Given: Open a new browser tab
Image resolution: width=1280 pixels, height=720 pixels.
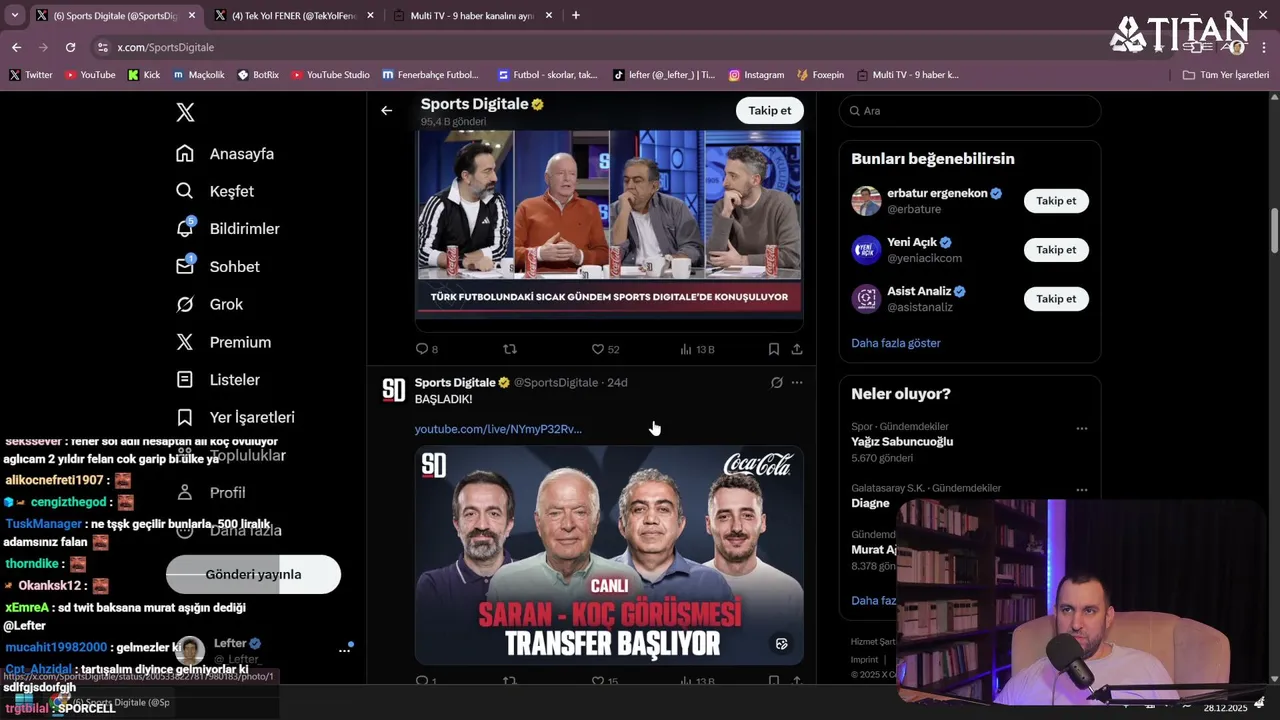Looking at the screenshot, I should [x=575, y=15].
